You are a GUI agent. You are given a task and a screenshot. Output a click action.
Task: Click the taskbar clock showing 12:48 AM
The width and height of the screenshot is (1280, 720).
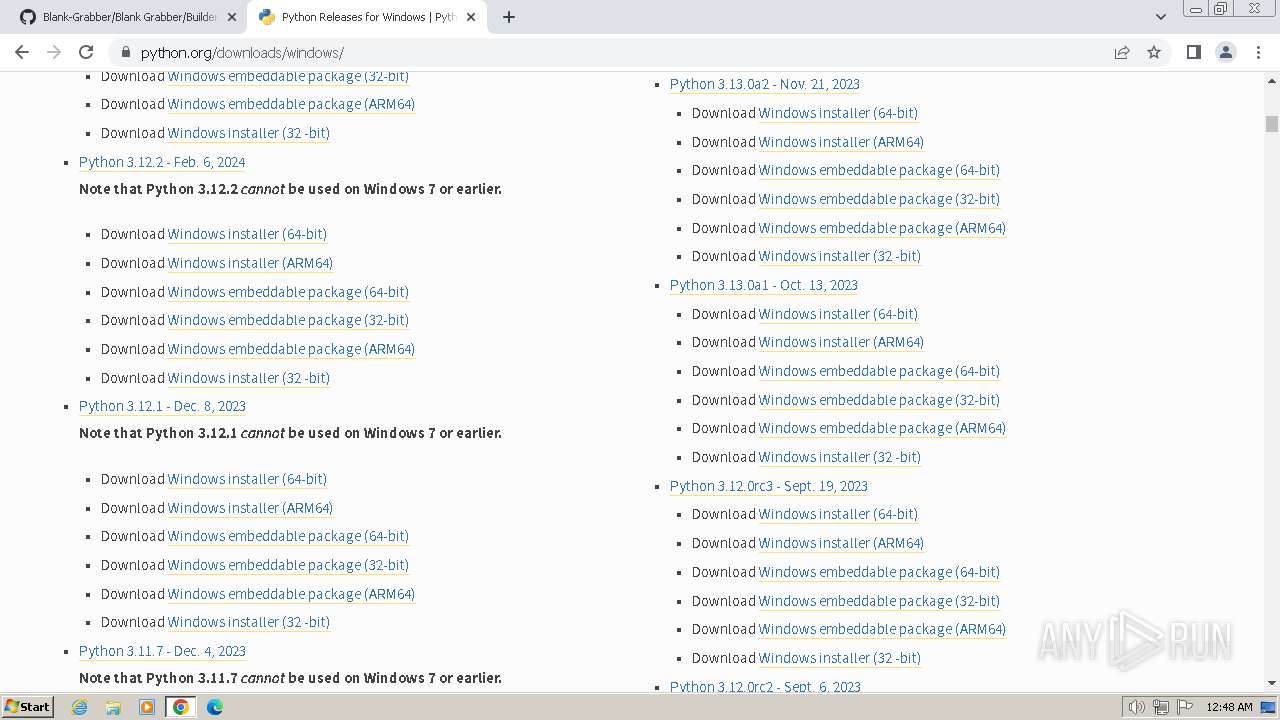tap(1229, 707)
